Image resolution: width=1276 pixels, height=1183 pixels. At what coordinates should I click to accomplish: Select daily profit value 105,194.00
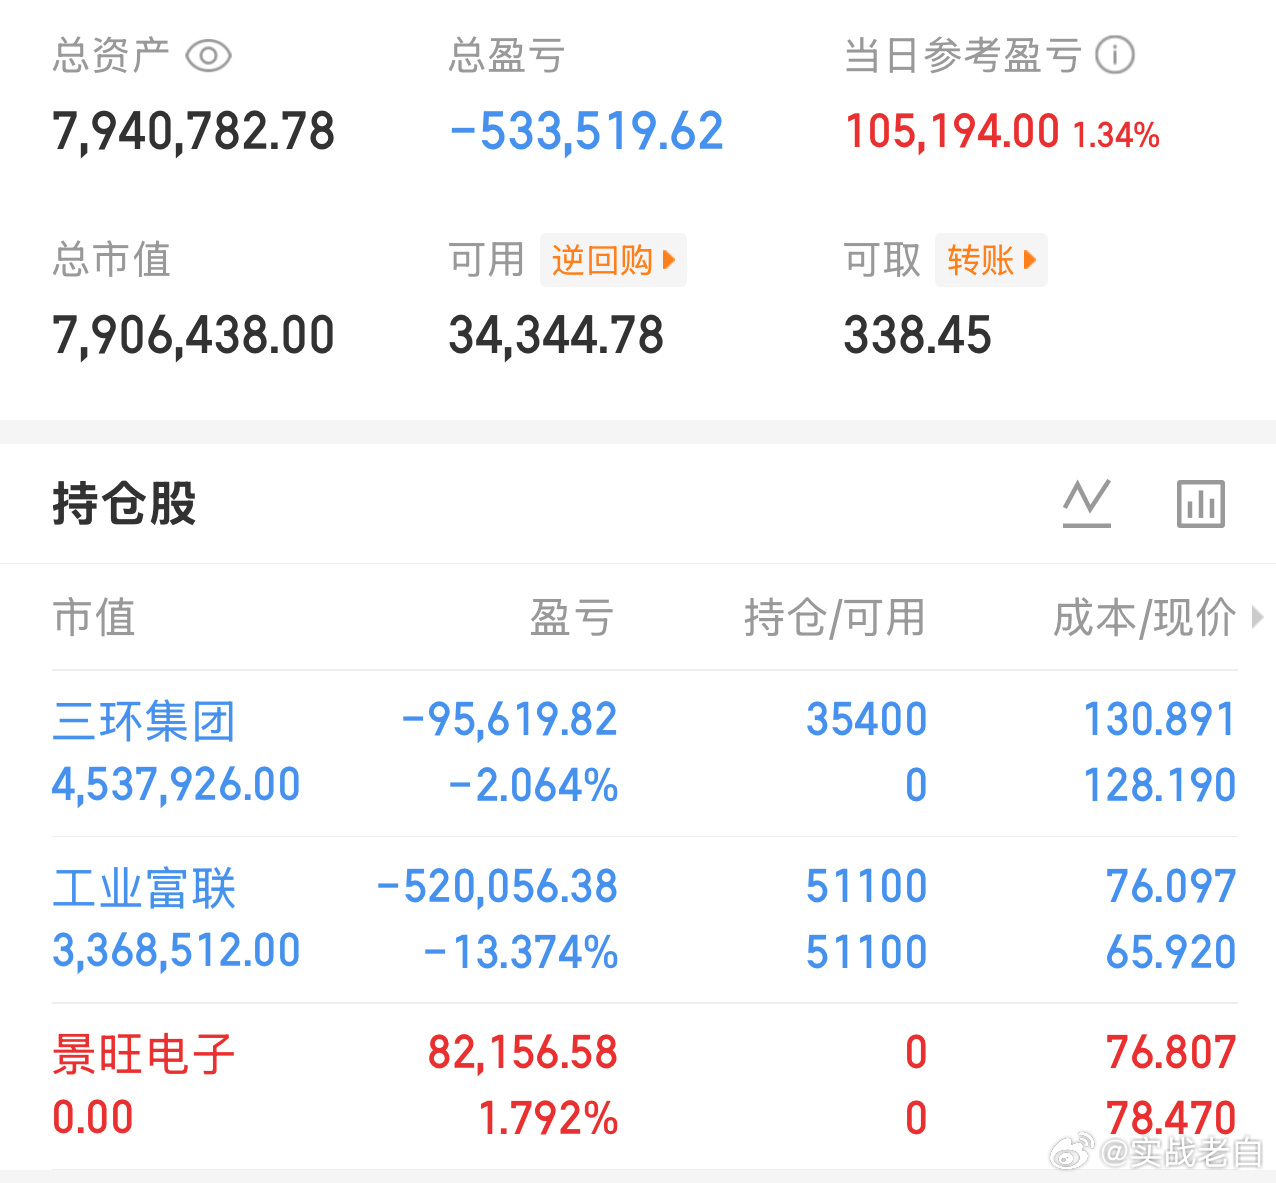tap(952, 132)
